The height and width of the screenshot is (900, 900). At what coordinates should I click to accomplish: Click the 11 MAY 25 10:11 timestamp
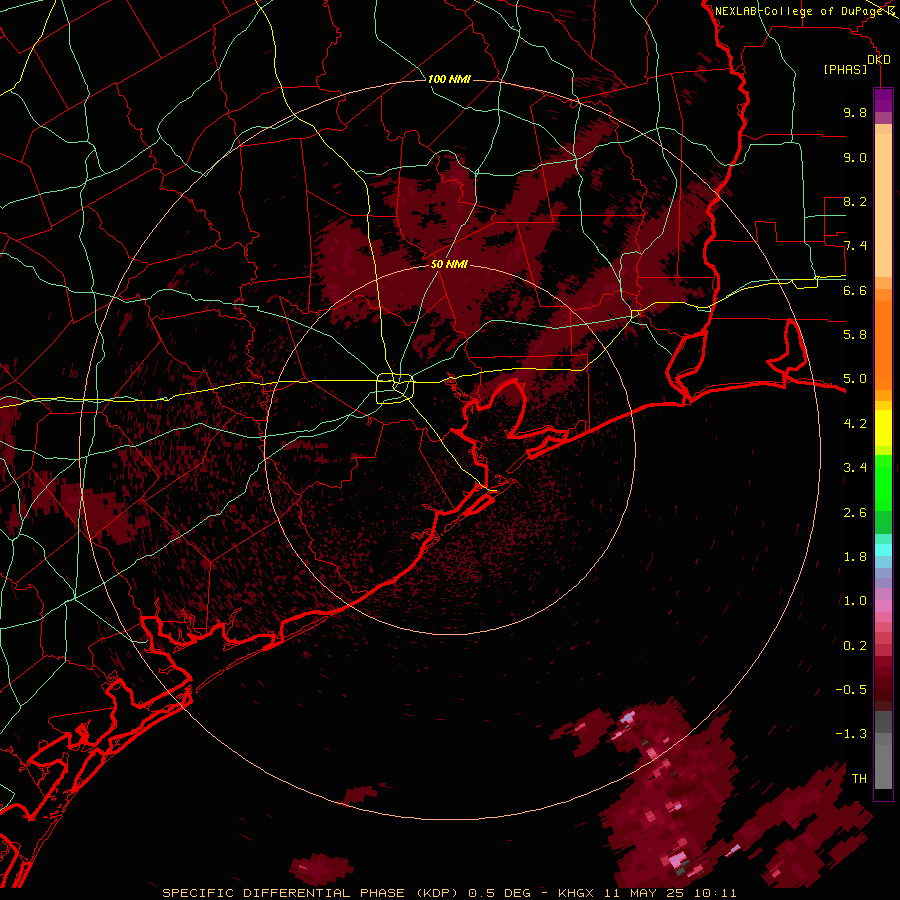click(670, 893)
